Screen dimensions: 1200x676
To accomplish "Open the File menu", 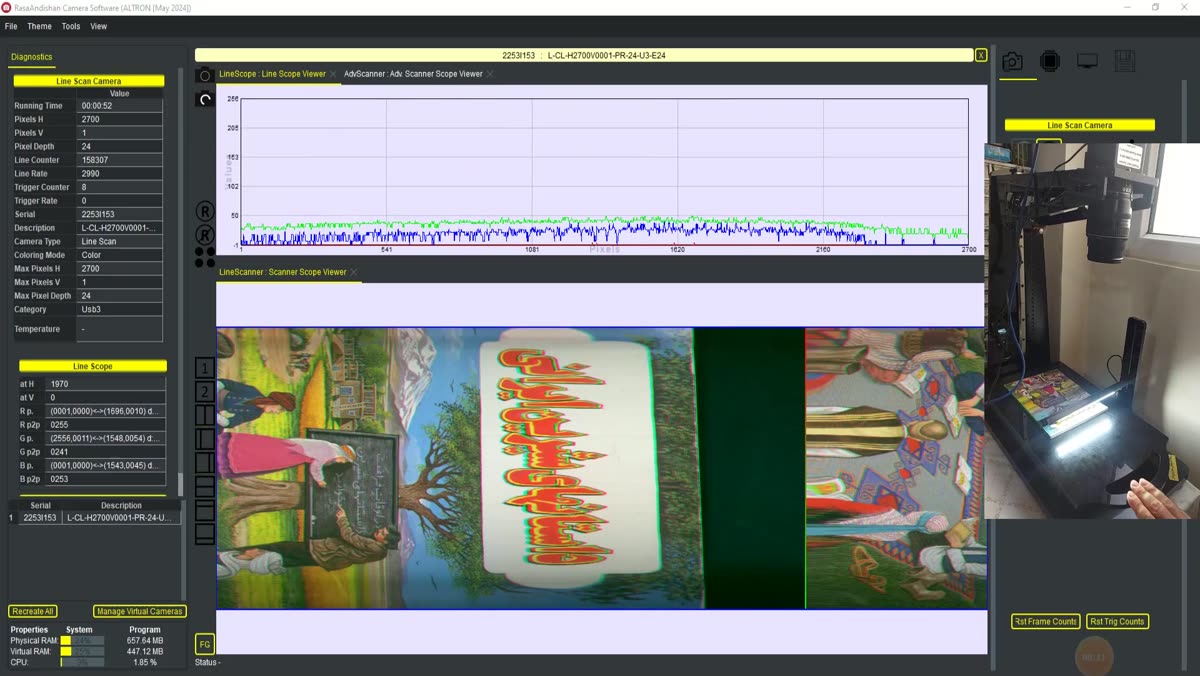I will click(x=11, y=26).
